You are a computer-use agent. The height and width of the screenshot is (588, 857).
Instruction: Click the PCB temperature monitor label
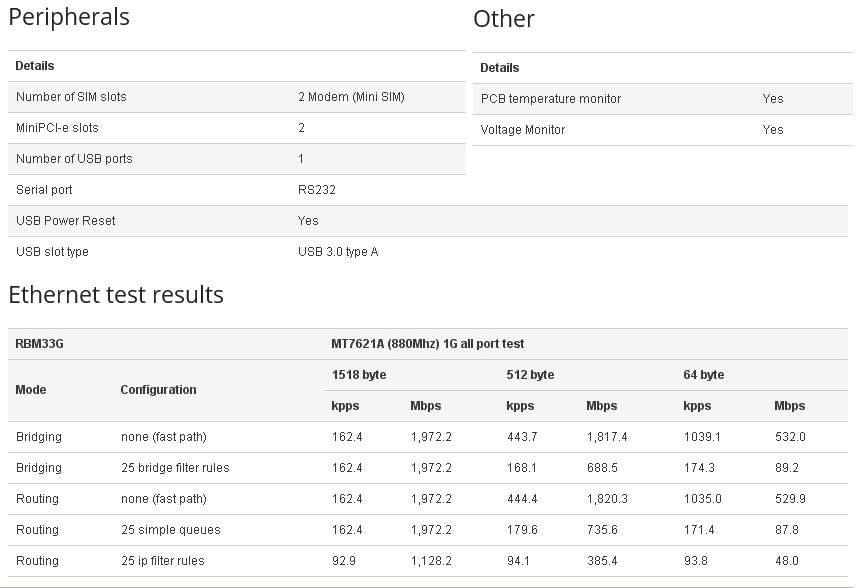551,99
